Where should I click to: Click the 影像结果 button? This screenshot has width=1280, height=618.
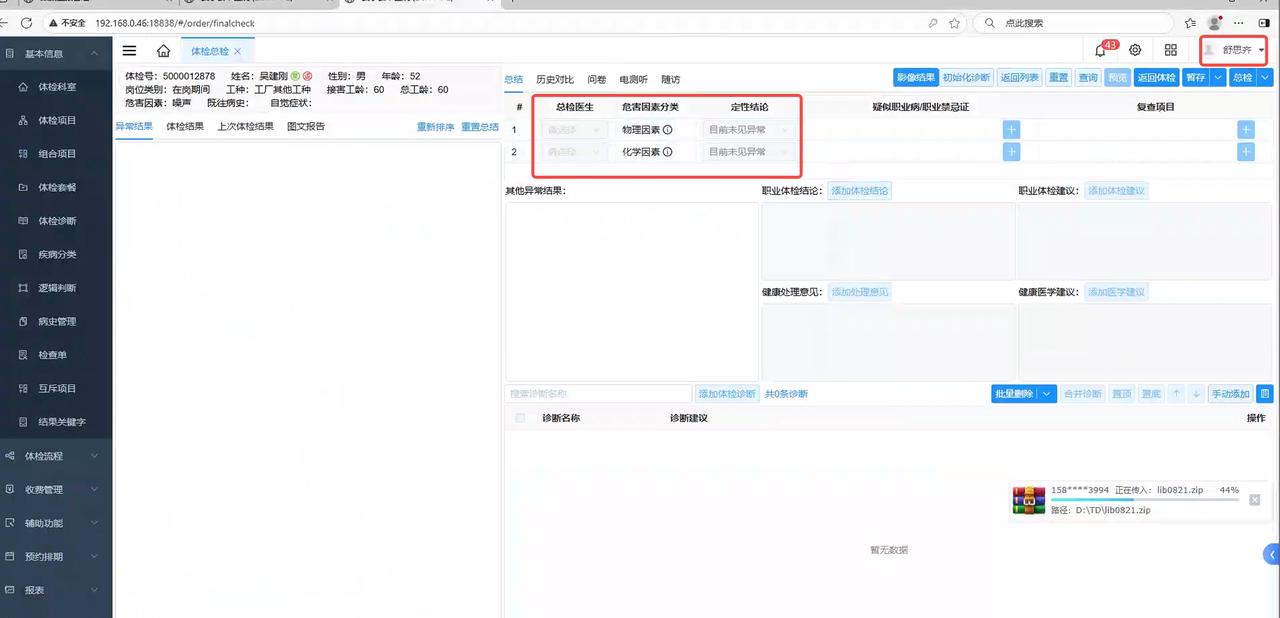pyautogui.click(x=915, y=78)
